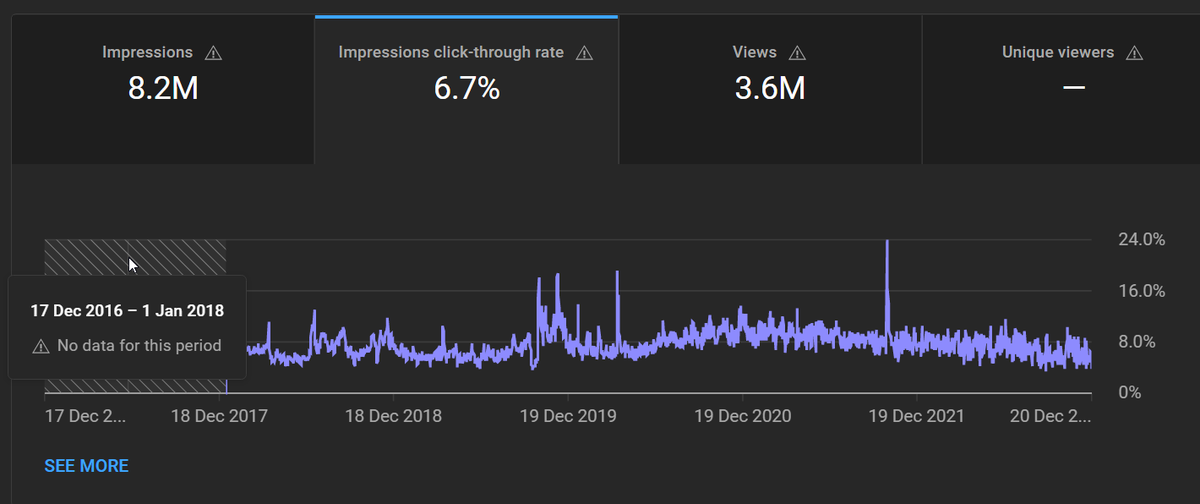Switch to the Views tab
Image resolution: width=1200 pixels, height=504 pixels.
point(769,89)
